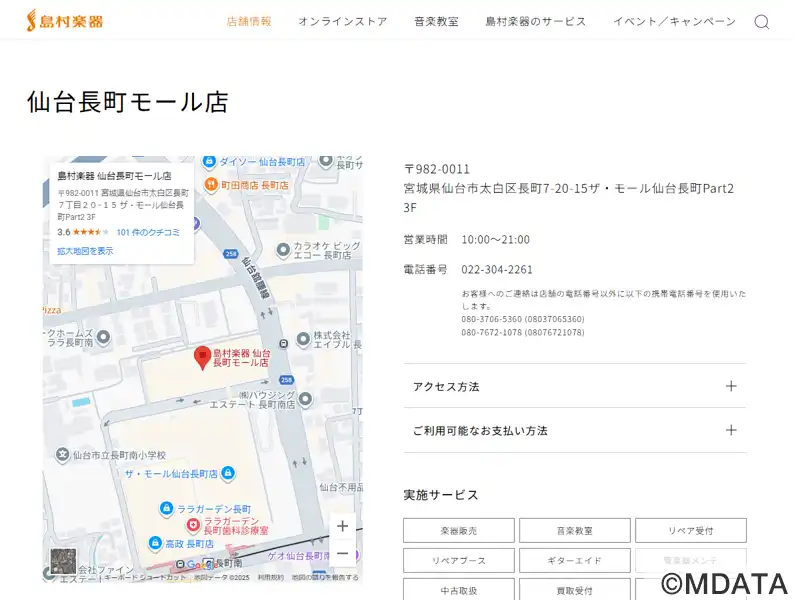Image resolution: width=800 pixels, height=600 pixels.
Task: Click the パークホームズ ララ長町南 marker
Action: [104, 337]
